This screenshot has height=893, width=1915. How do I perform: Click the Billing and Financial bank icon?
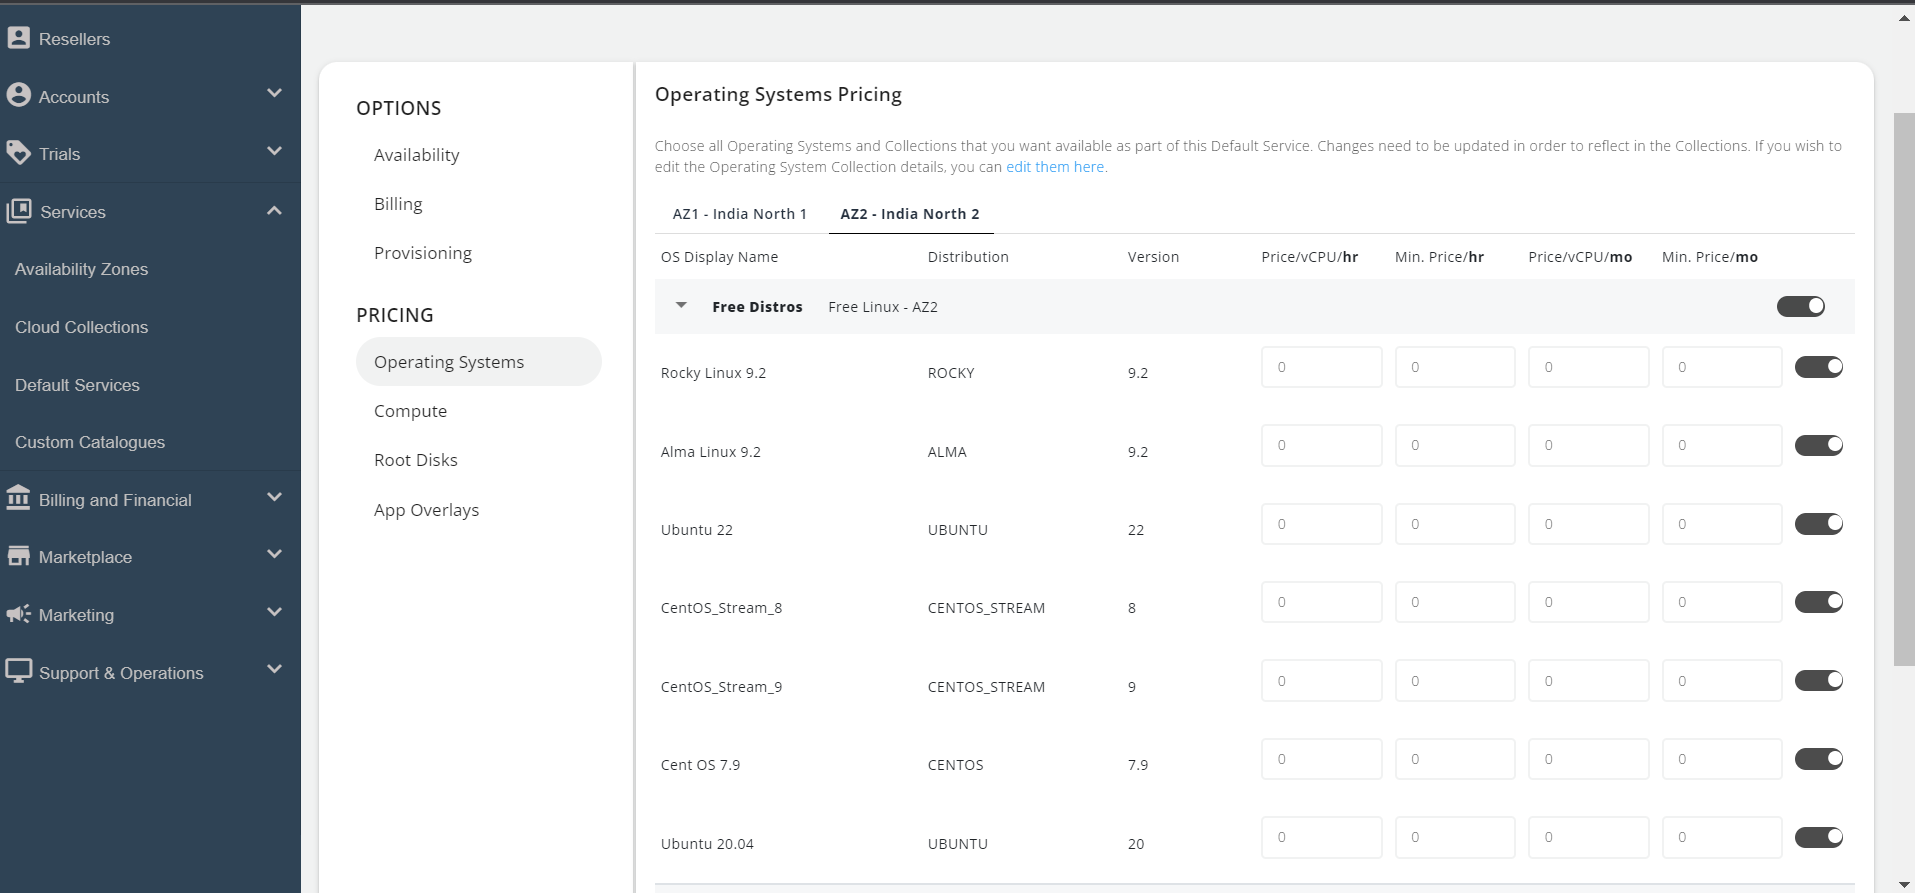[x=18, y=498]
